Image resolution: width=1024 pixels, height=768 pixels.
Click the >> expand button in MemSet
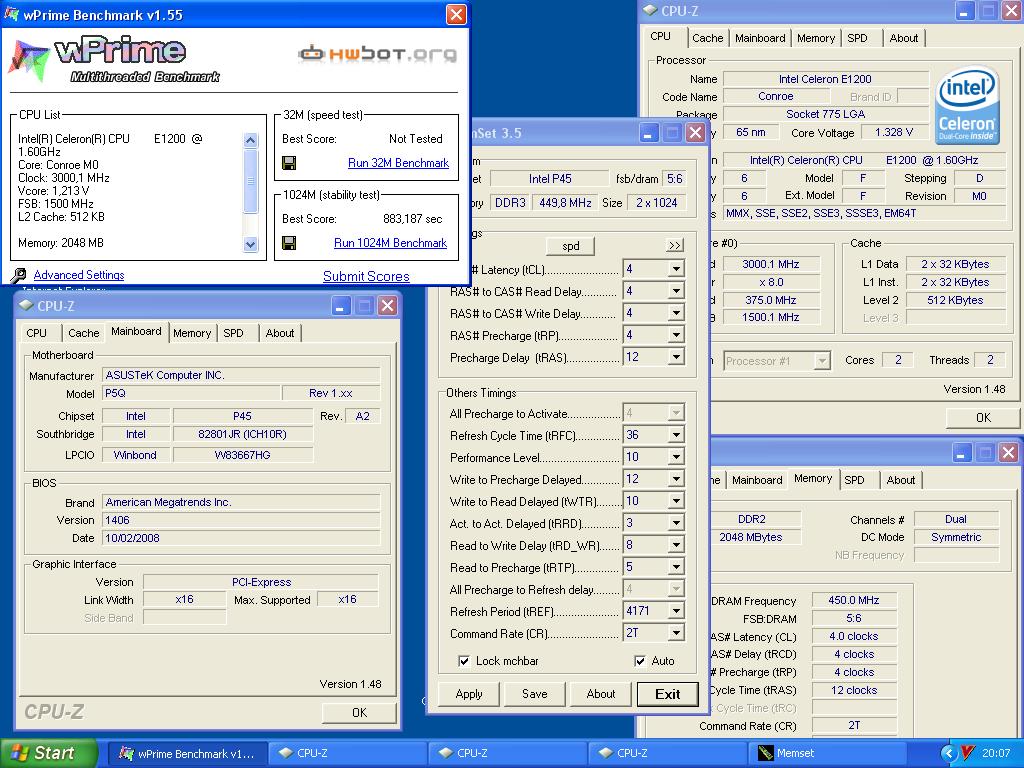pyautogui.click(x=675, y=246)
